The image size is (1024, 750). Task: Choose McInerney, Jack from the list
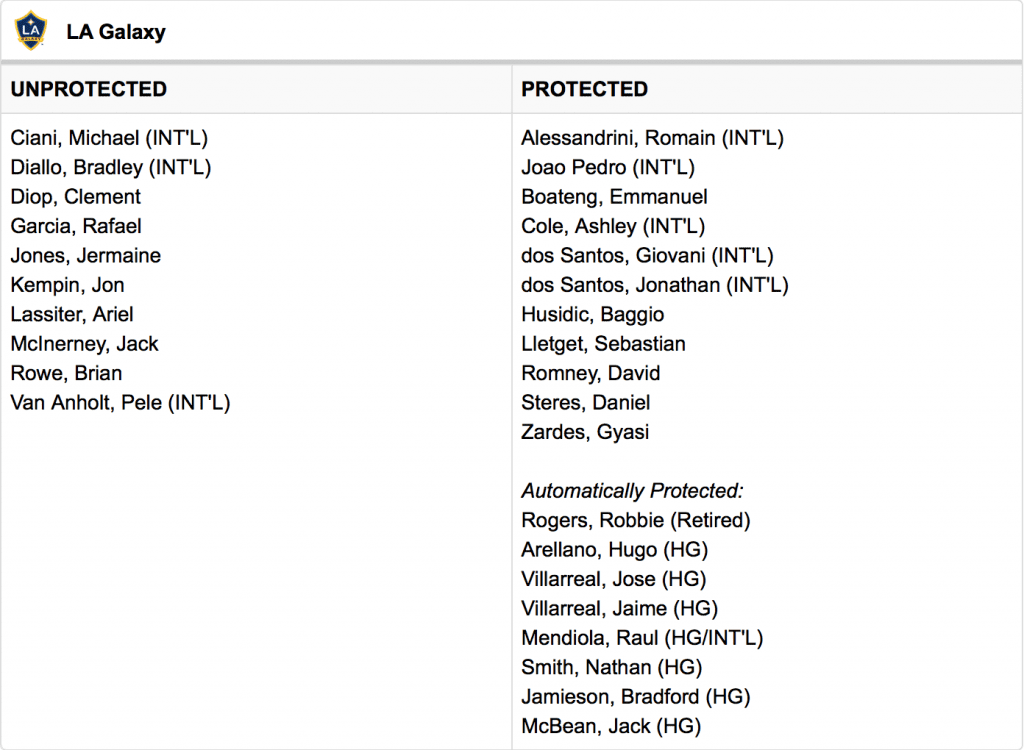coord(84,344)
